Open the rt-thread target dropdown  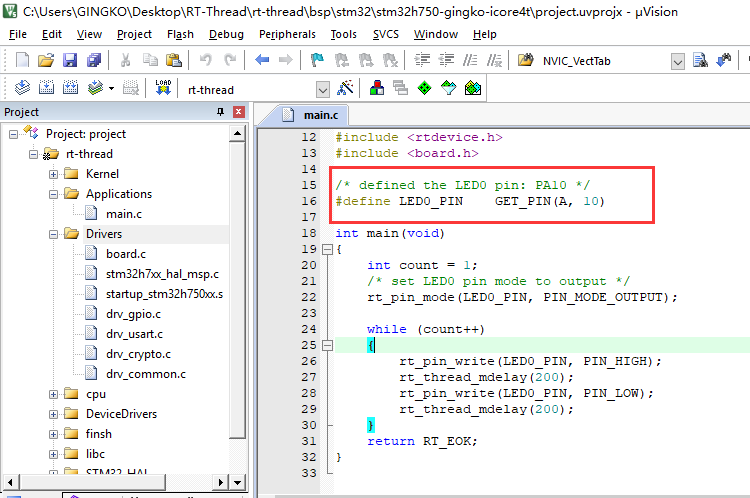[x=322, y=89]
